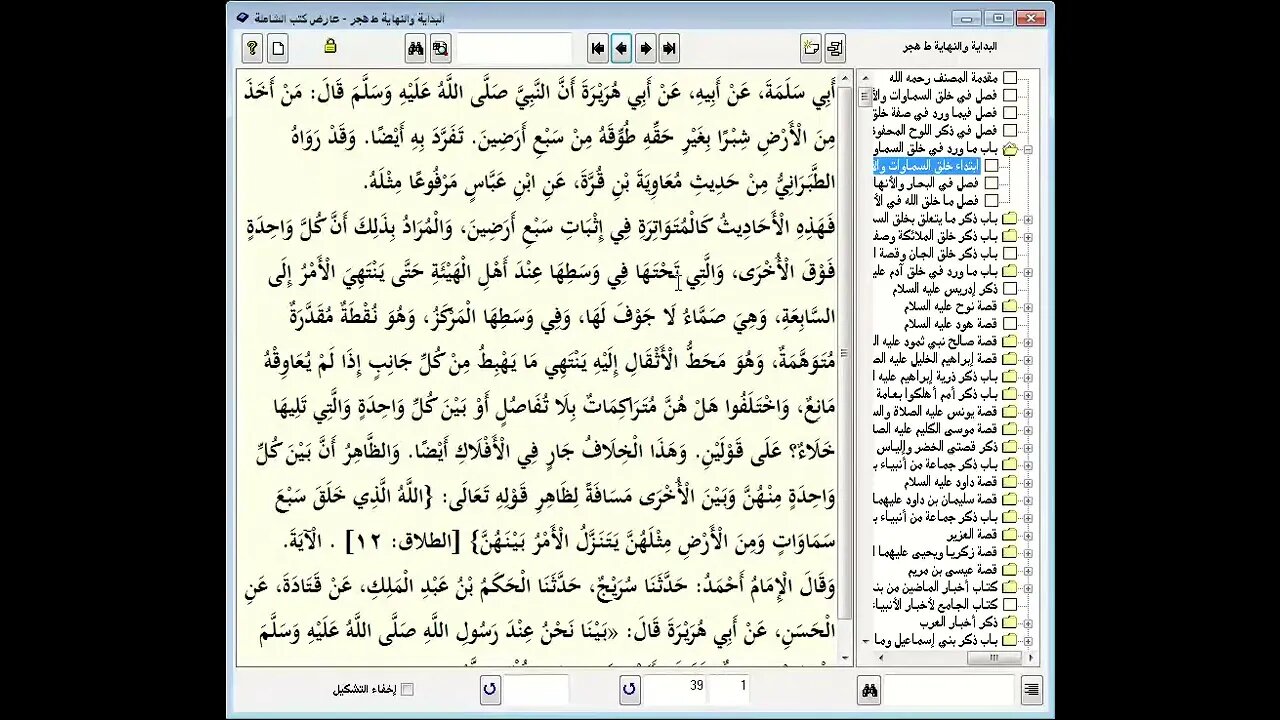Open tree item باب ذكر خلق الجان

tap(936, 254)
